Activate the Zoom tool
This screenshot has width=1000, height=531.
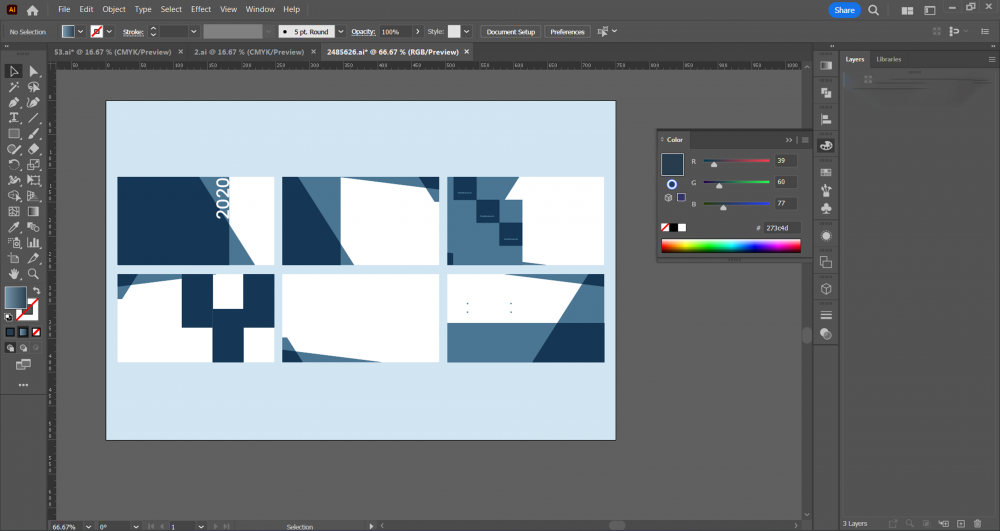34,273
